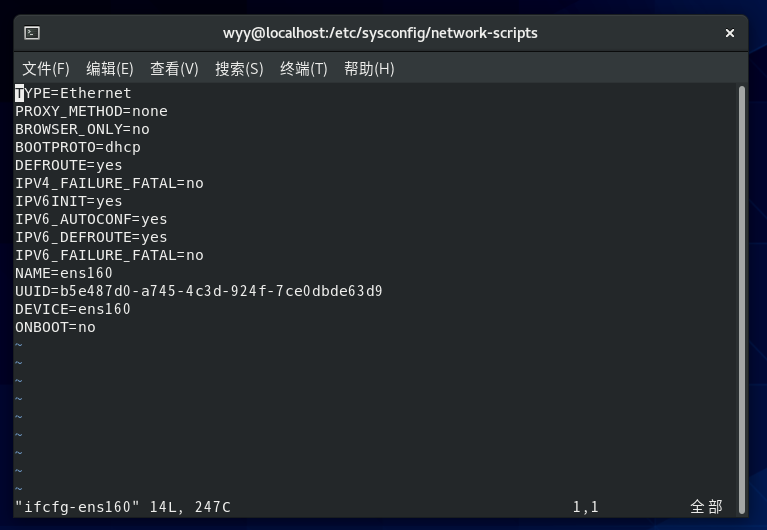Click the BROWSER_ONLY=no line
The width and height of the screenshot is (767, 530).
(82, 129)
